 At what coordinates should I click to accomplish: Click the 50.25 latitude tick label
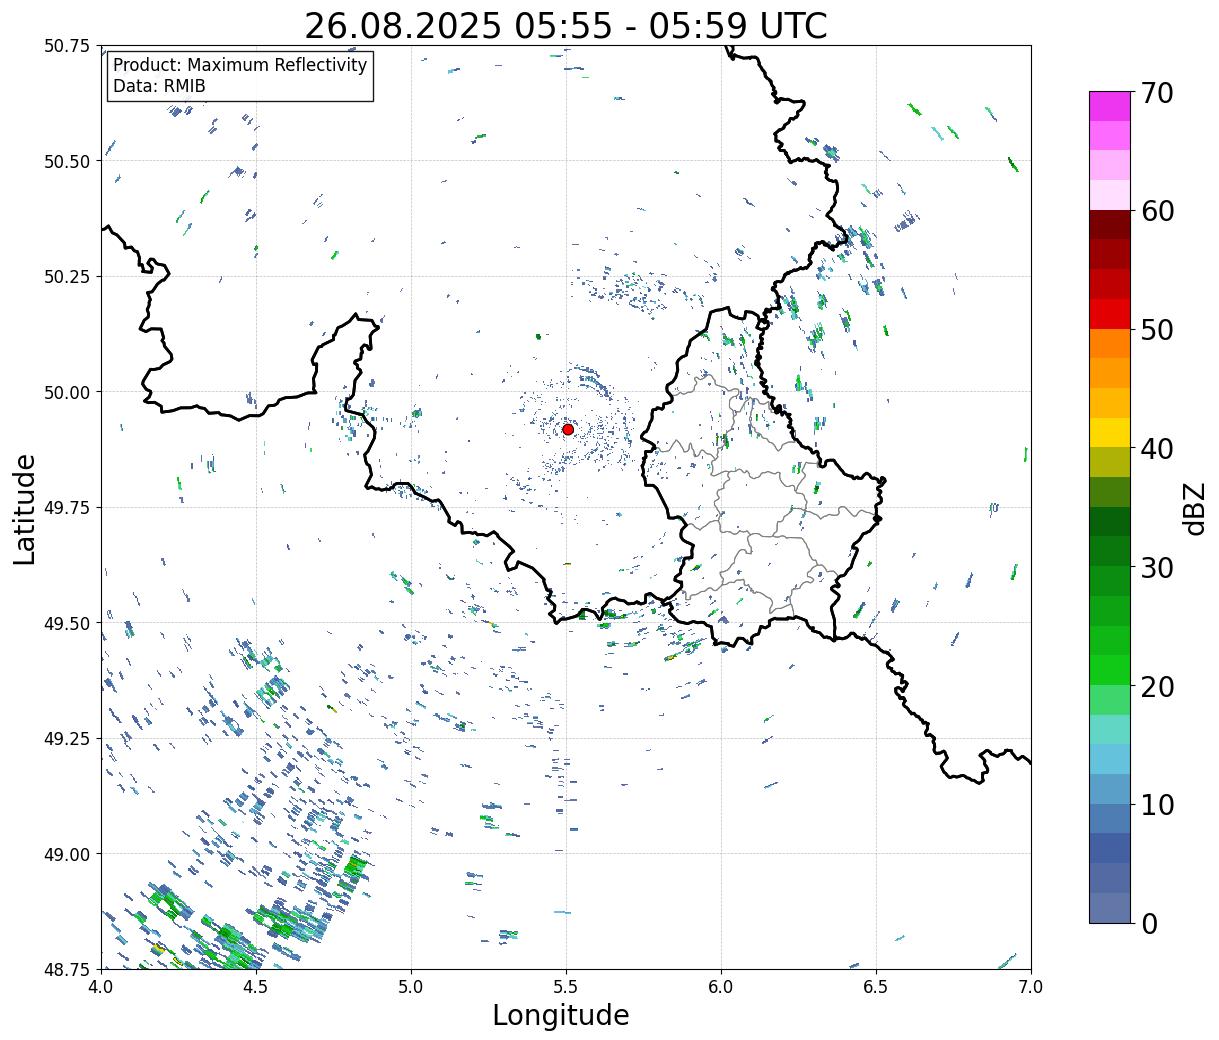(x=67, y=277)
